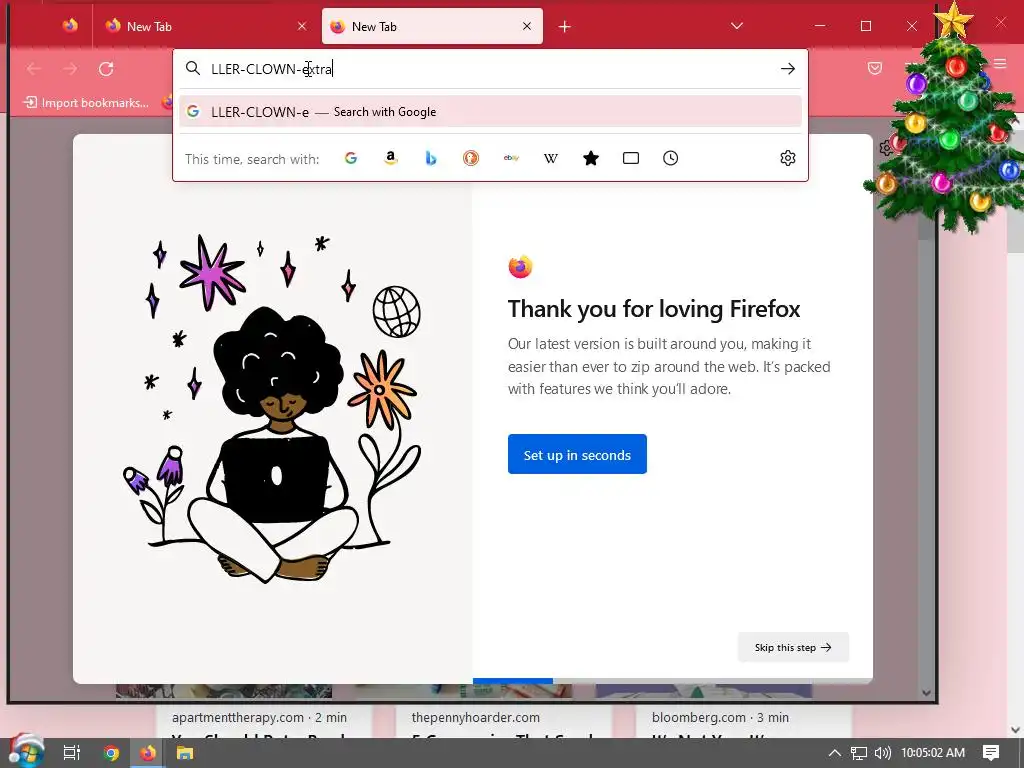Click the Firefox logo above heading
Viewport: 1024px width, 768px height.
point(520,266)
